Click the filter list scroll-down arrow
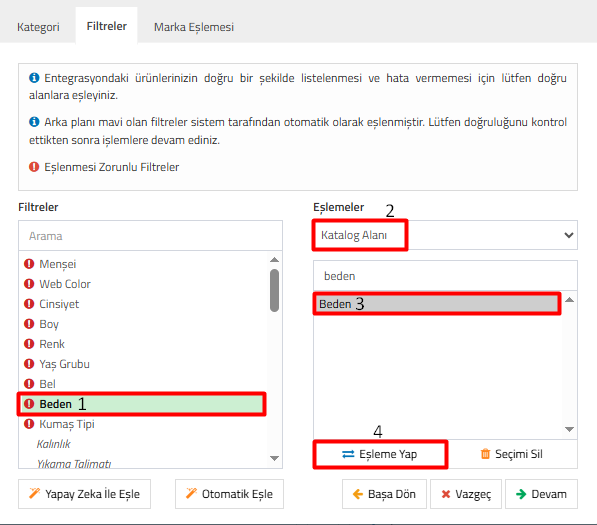This screenshot has width=597, height=525. [274, 458]
